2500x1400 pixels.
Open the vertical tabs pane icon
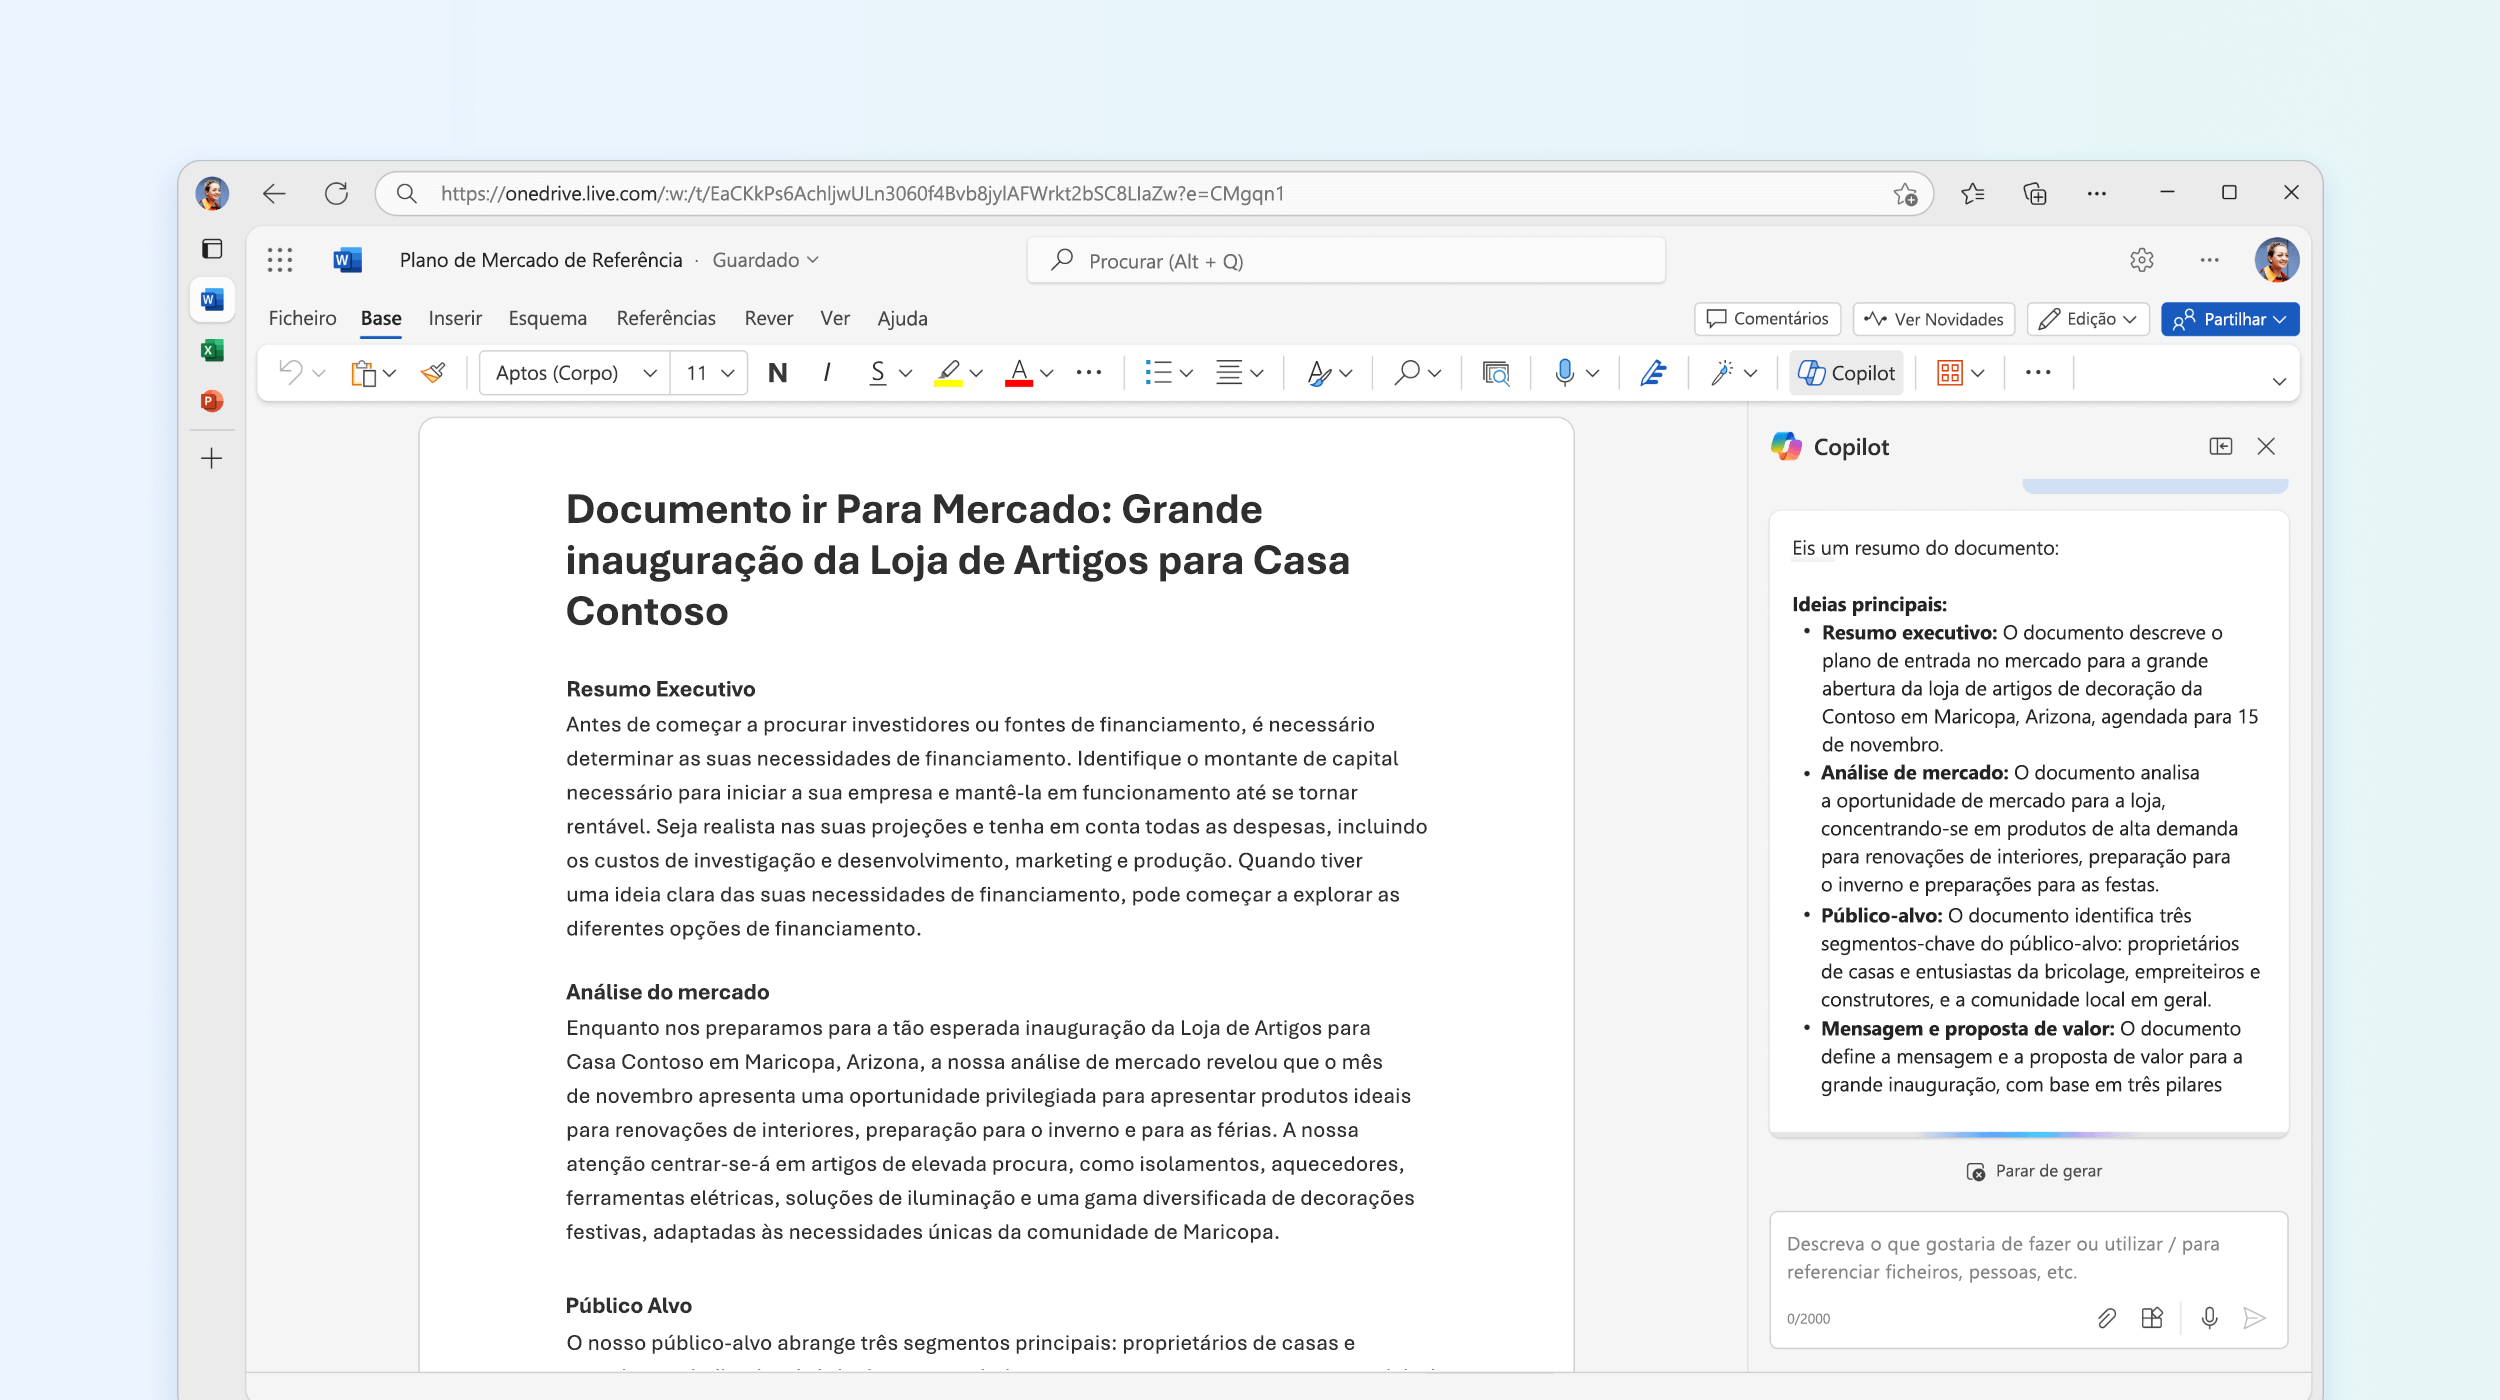point(212,249)
